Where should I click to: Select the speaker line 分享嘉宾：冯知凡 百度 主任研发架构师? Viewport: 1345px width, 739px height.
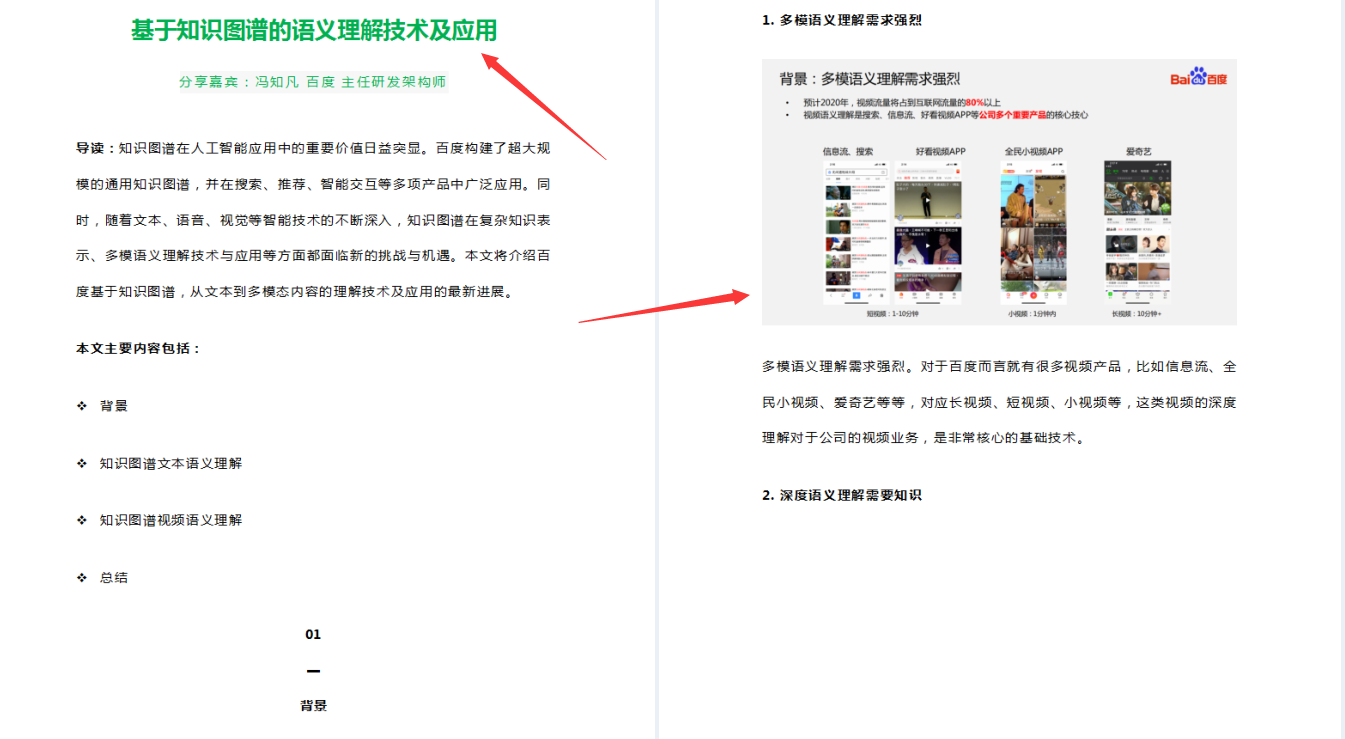[x=313, y=82]
